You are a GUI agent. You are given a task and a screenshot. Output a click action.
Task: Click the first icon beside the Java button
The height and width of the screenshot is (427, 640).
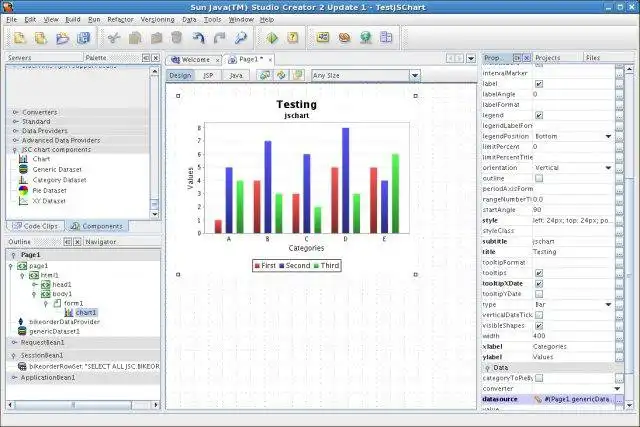coord(265,75)
